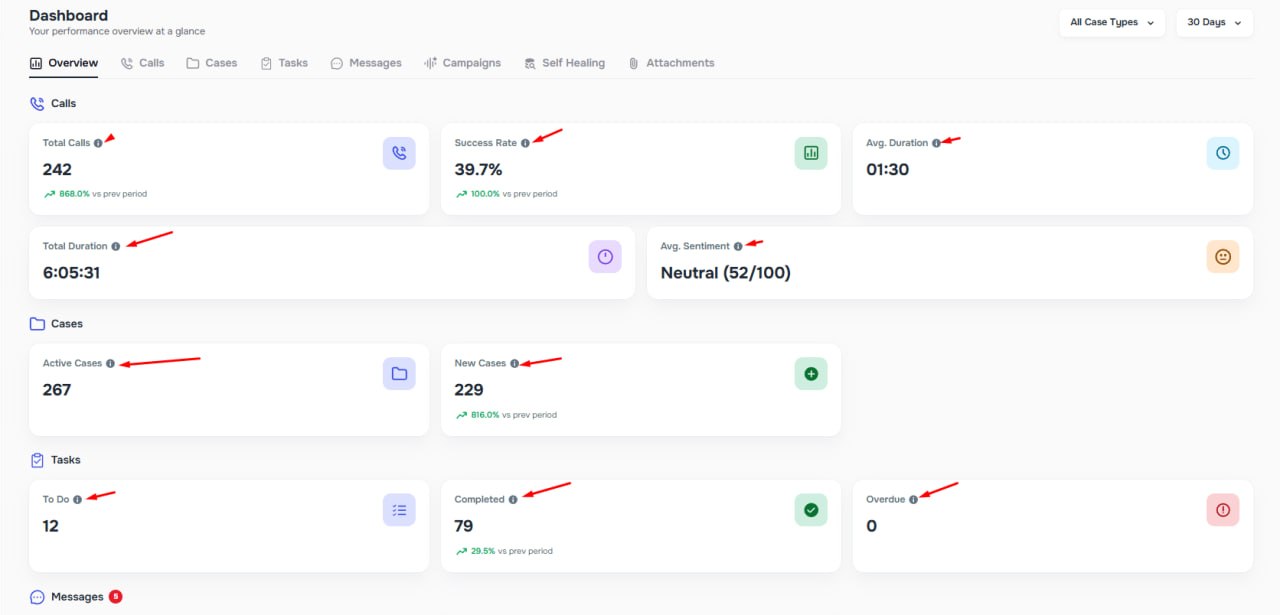Go to the Self Healing tab
Viewport: 1280px width, 615px height.
click(565, 63)
